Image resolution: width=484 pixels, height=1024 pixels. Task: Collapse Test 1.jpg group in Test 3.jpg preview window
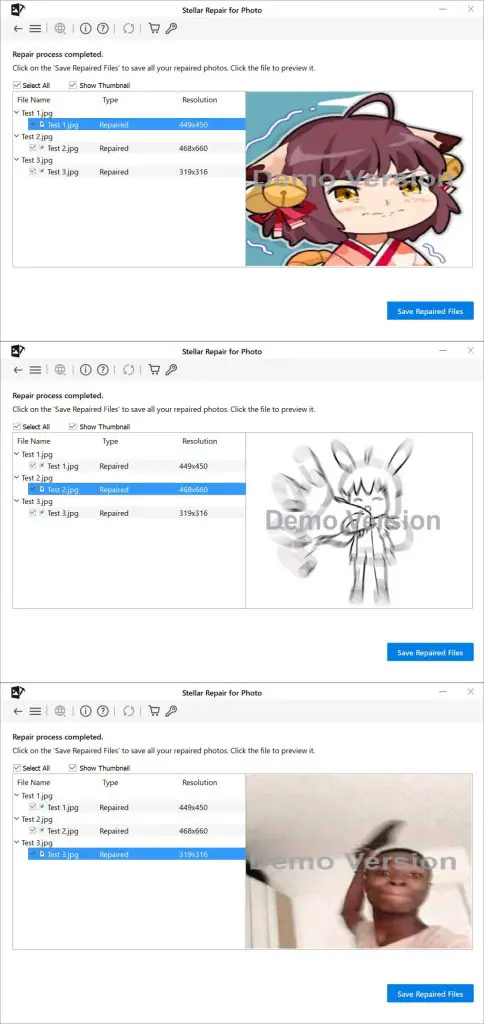[x=17, y=795]
